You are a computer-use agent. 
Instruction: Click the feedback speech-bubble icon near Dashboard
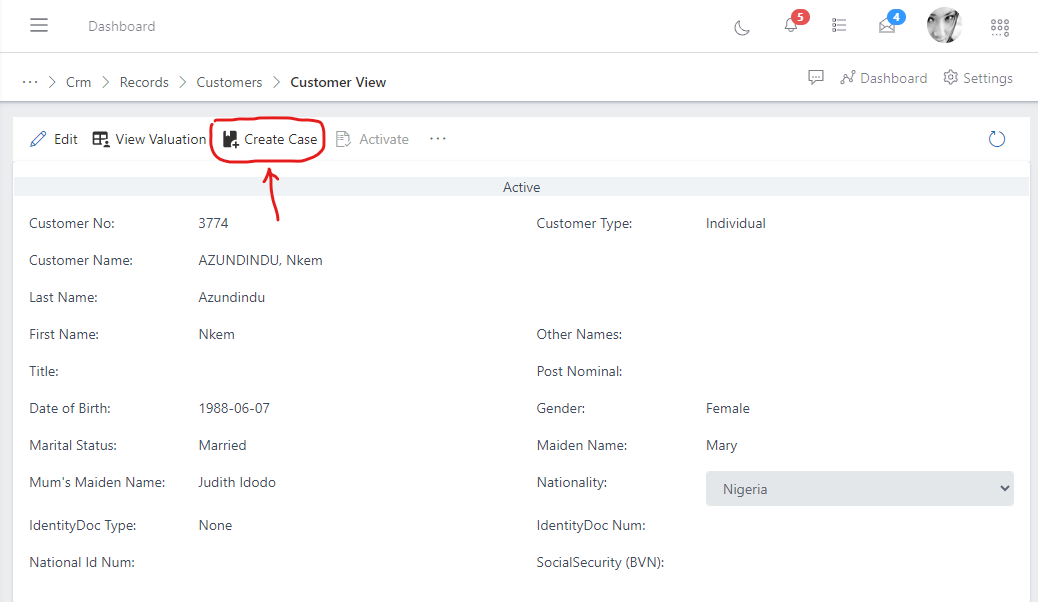coord(816,76)
